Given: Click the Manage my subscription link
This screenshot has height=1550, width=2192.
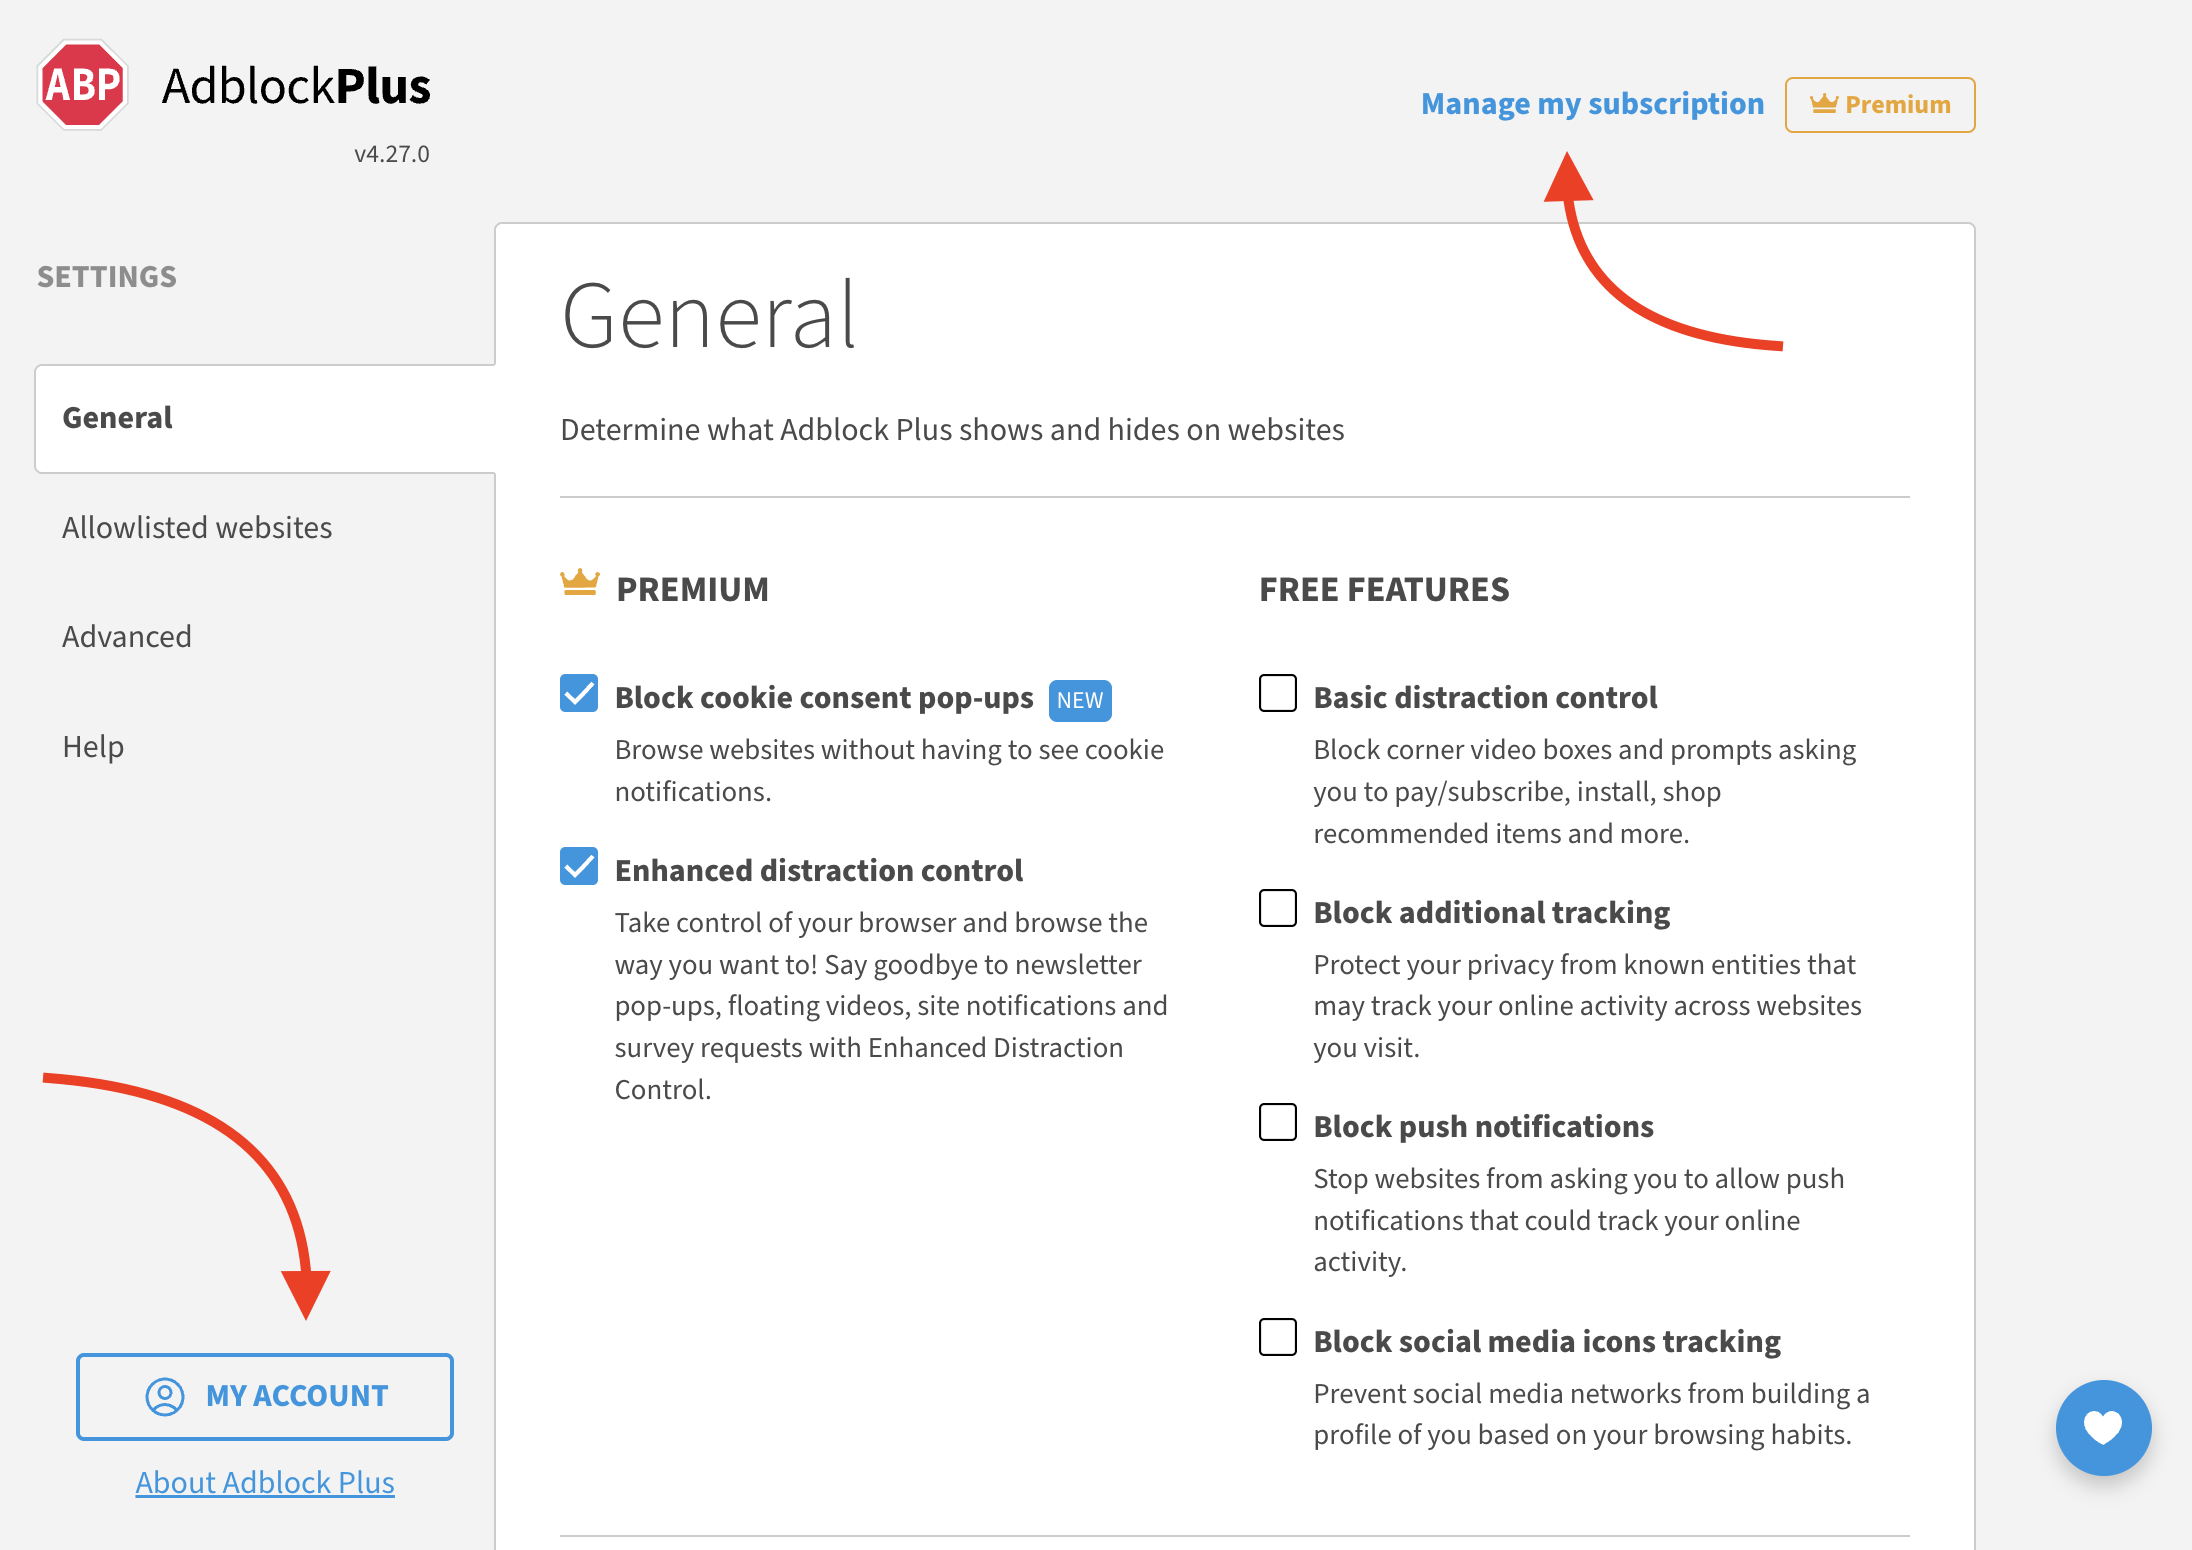Looking at the screenshot, I should coord(1592,103).
